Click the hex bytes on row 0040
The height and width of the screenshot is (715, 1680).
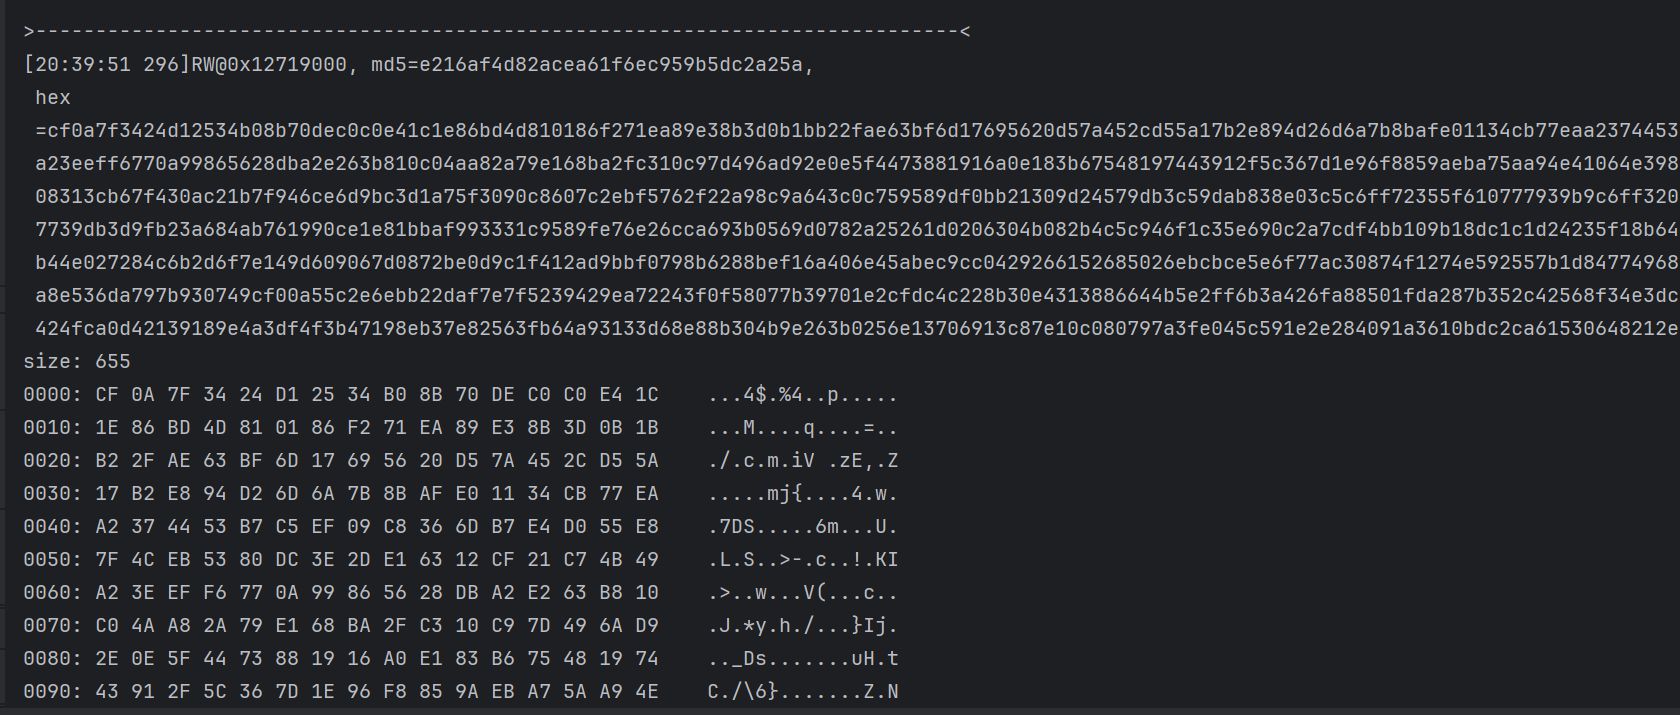(x=377, y=527)
